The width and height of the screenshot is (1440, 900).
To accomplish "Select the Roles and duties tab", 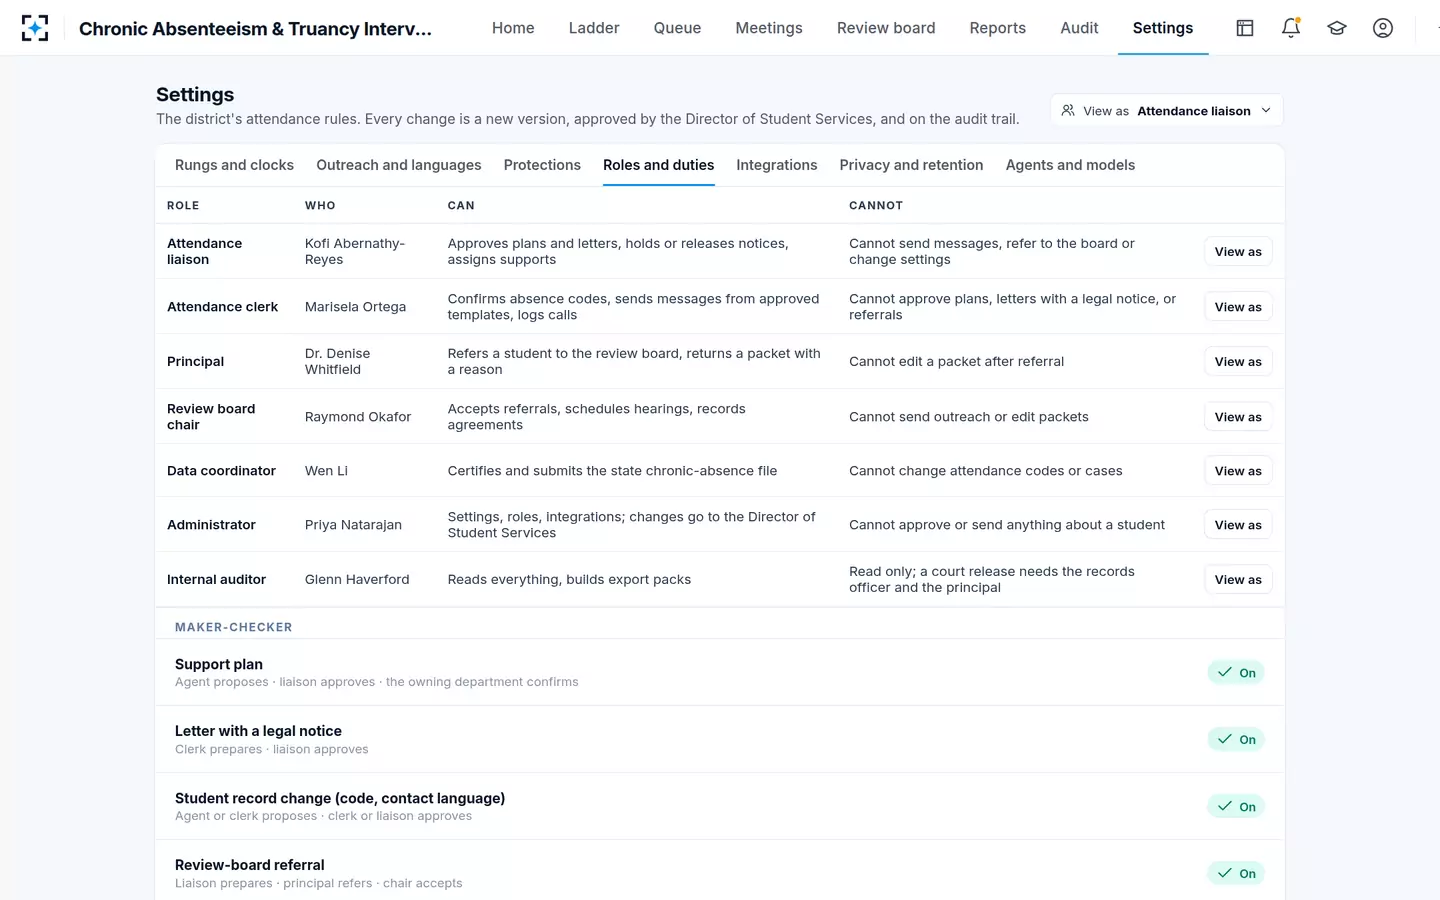I will 658,165.
